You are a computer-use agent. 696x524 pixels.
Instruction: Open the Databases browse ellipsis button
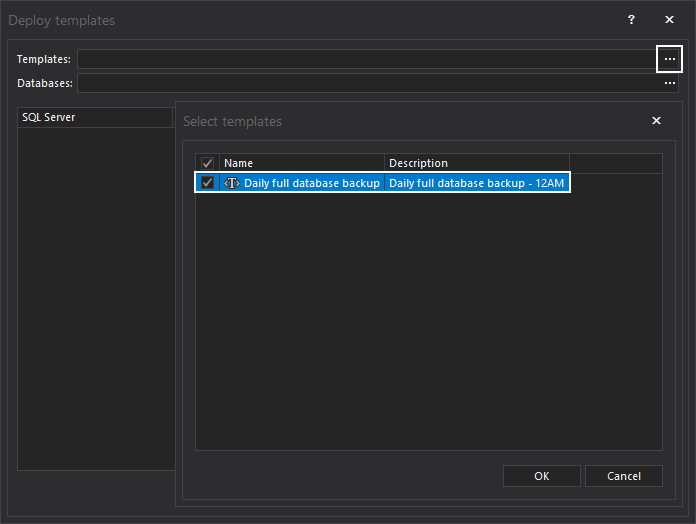669,83
